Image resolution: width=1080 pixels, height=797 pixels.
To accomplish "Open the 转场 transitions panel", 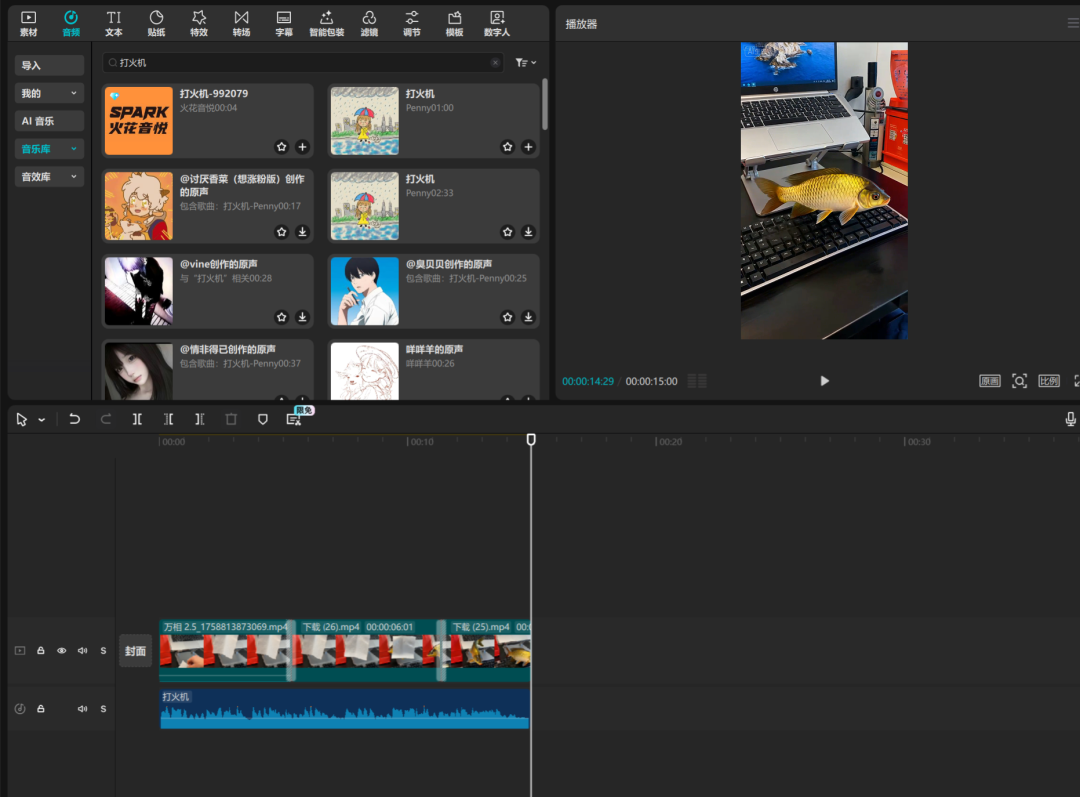I will (241, 23).
